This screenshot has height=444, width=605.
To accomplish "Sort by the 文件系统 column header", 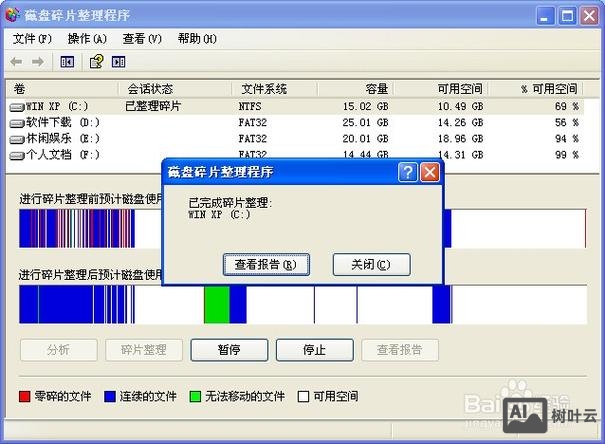I will pyautogui.click(x=274, y=89).
